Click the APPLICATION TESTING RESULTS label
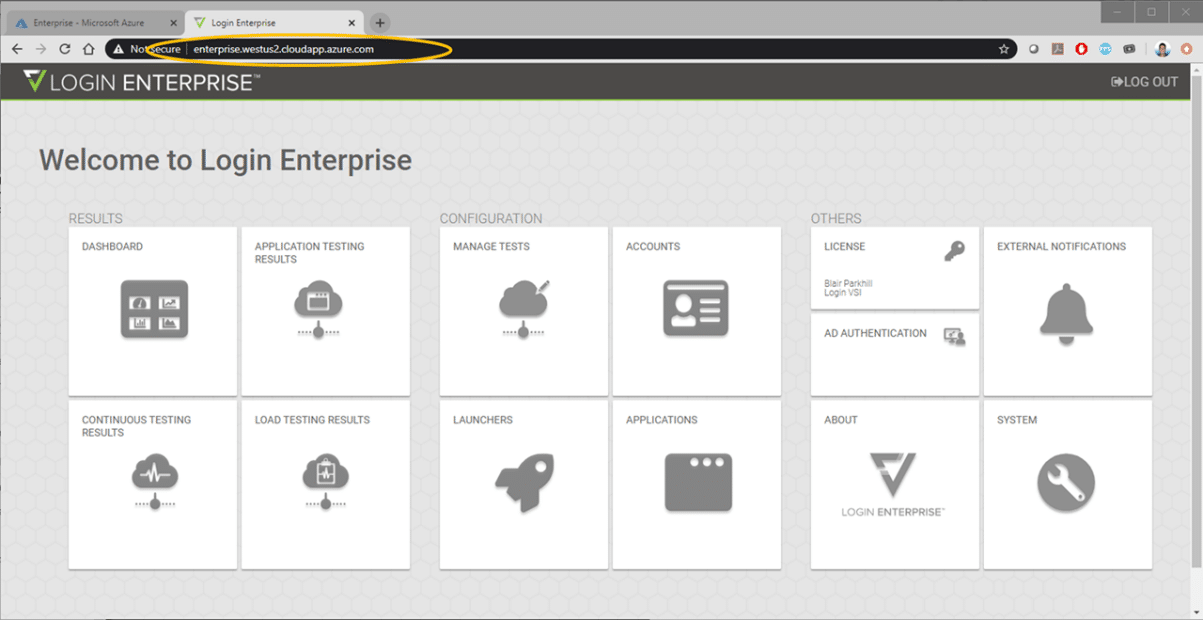 [x=309, y=252]
